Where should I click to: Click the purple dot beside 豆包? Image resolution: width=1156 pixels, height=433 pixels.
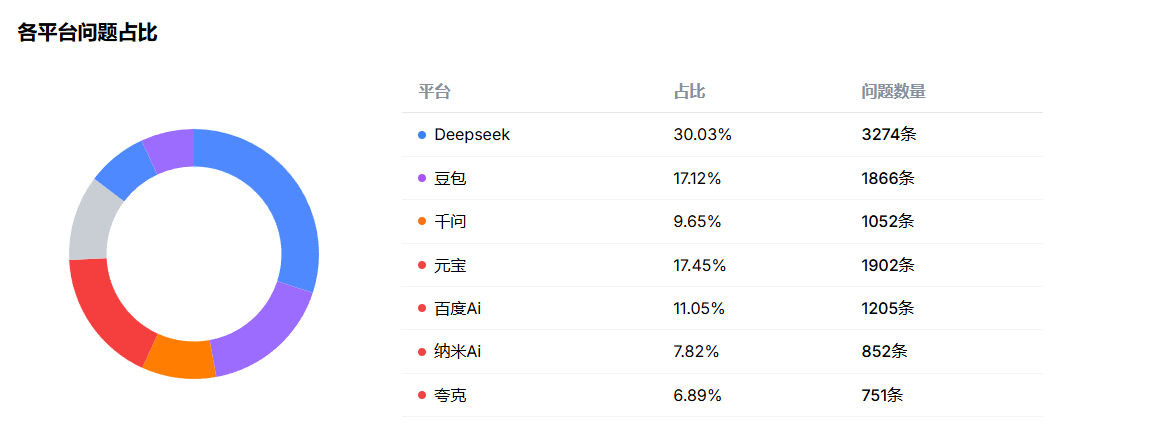[x=422, y=178]
